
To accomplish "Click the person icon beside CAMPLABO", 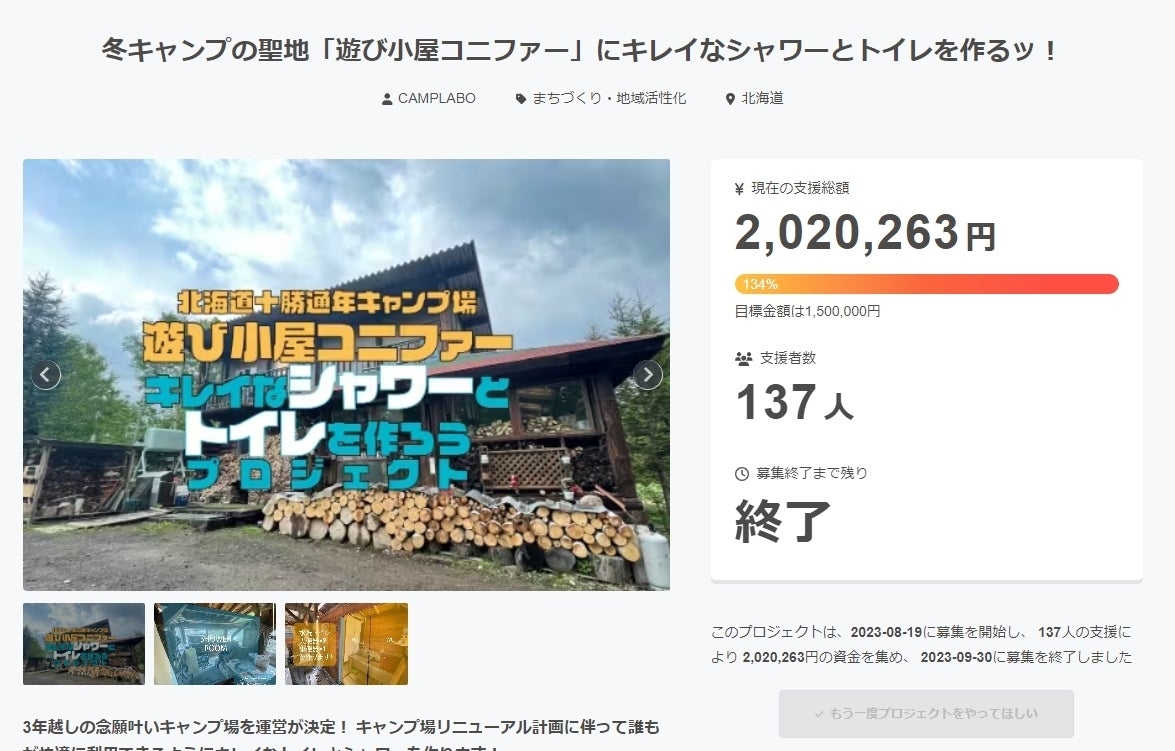I will [385, 98].
